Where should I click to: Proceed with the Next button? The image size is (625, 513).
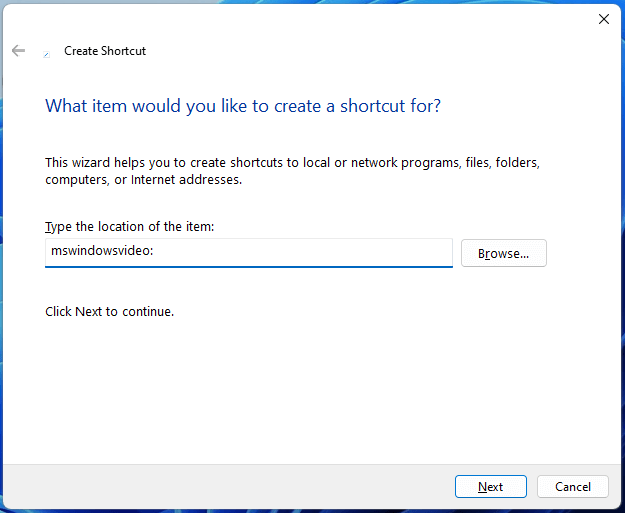tap(491, 486)
